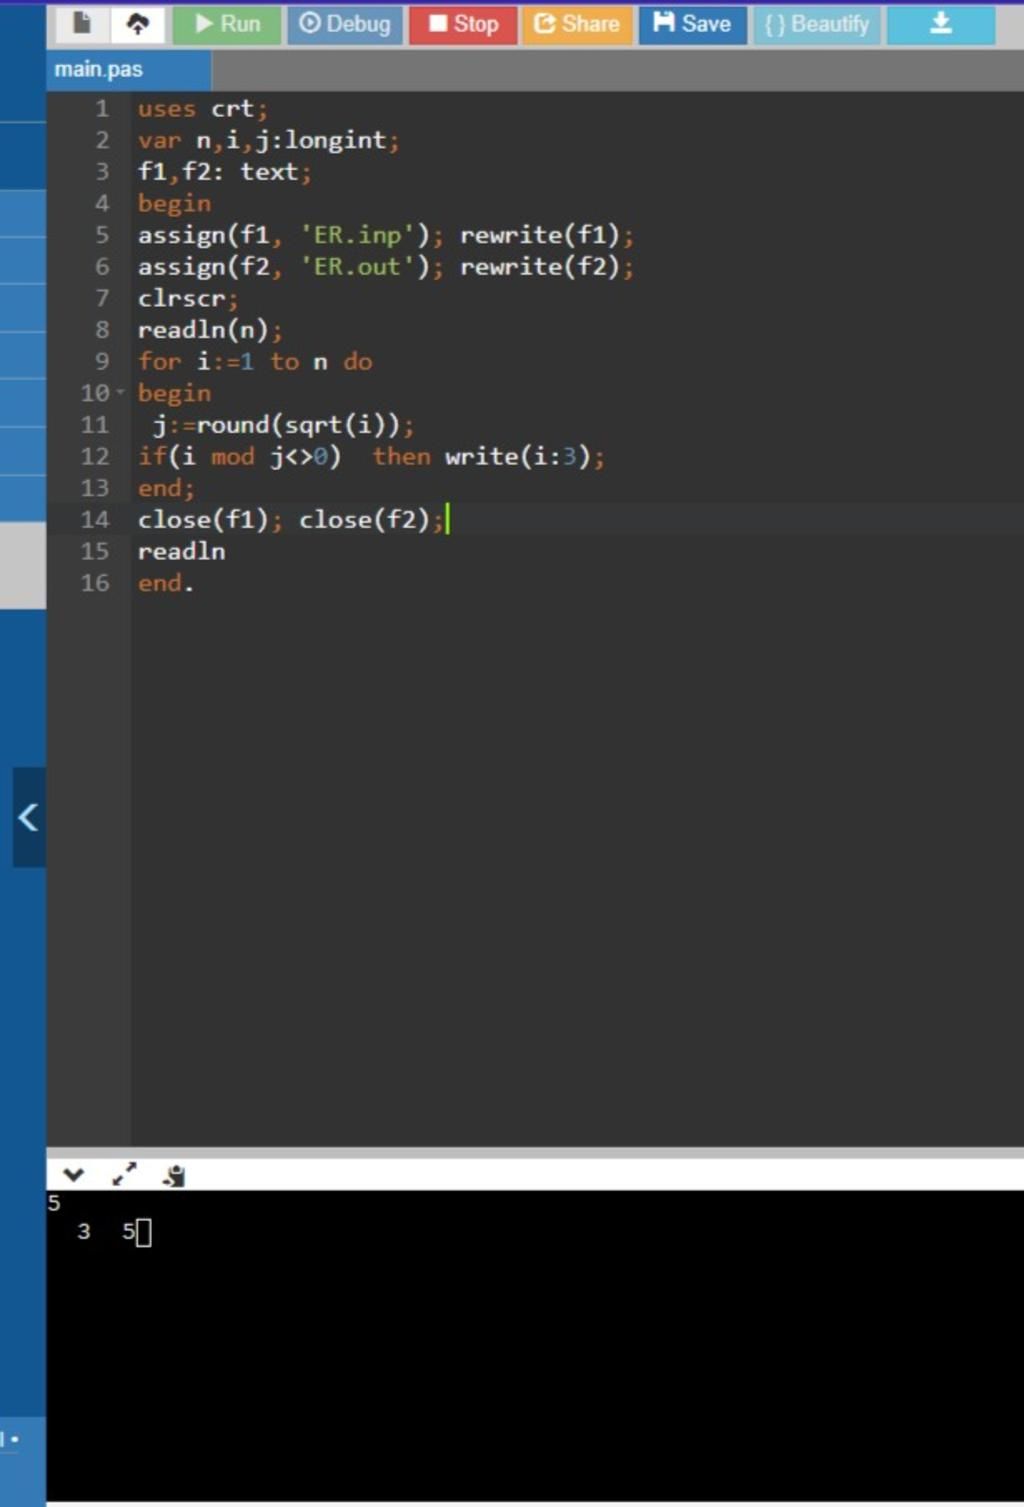
Task: Click the 'f1,f2: text;' declaration line
Action: point(224,172)
